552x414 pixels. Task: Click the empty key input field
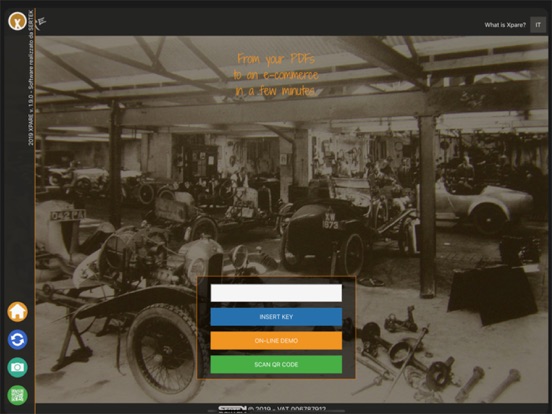pos(276,293)
